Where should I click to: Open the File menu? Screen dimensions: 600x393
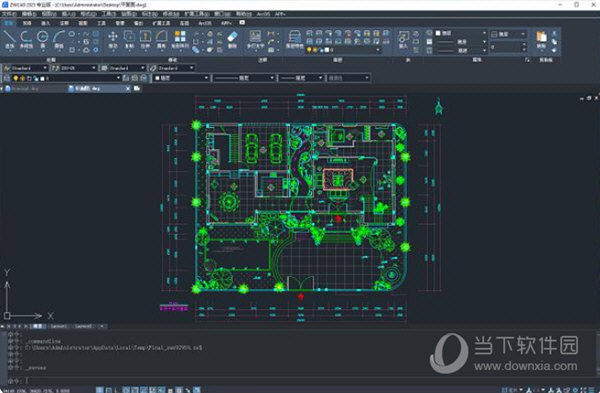click(8, 14)
